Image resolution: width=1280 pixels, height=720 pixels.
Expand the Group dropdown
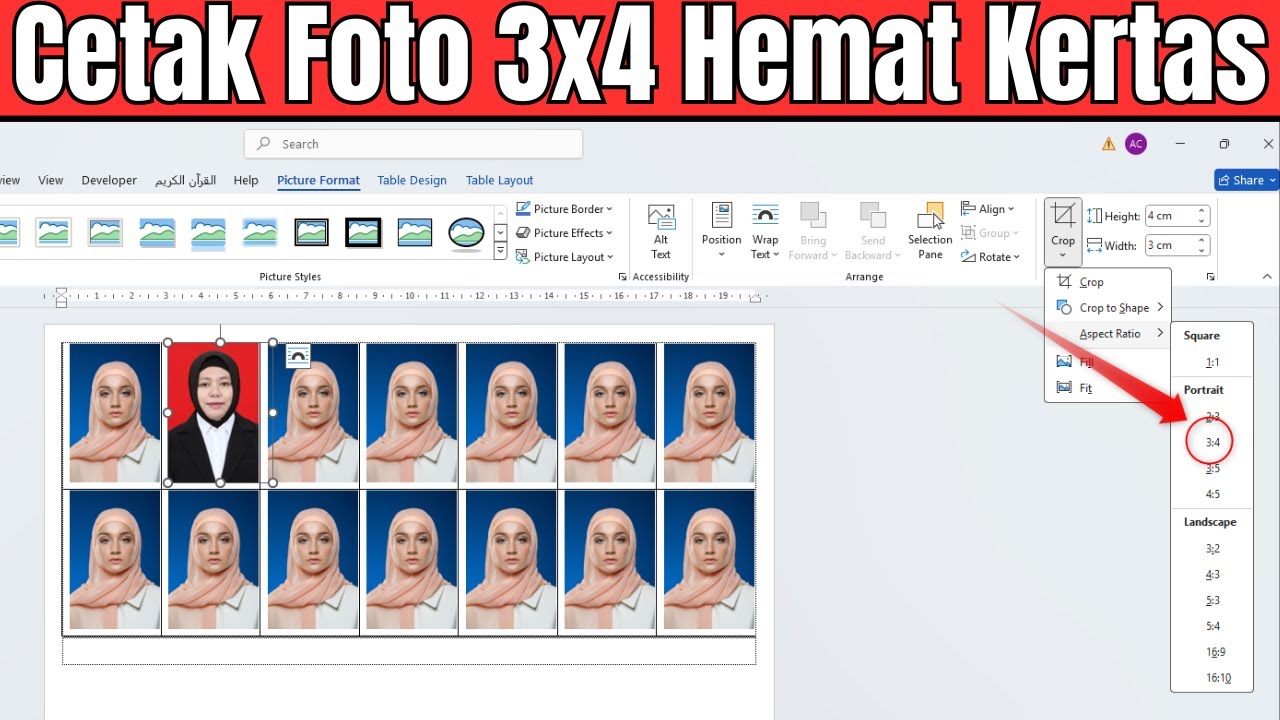click(x=990, y=233)
